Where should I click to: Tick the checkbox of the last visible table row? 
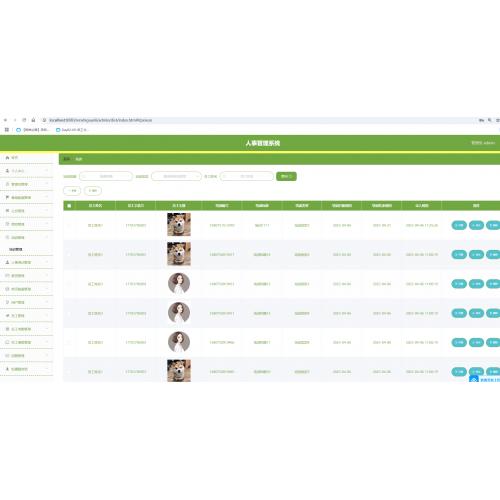[69, 371]
